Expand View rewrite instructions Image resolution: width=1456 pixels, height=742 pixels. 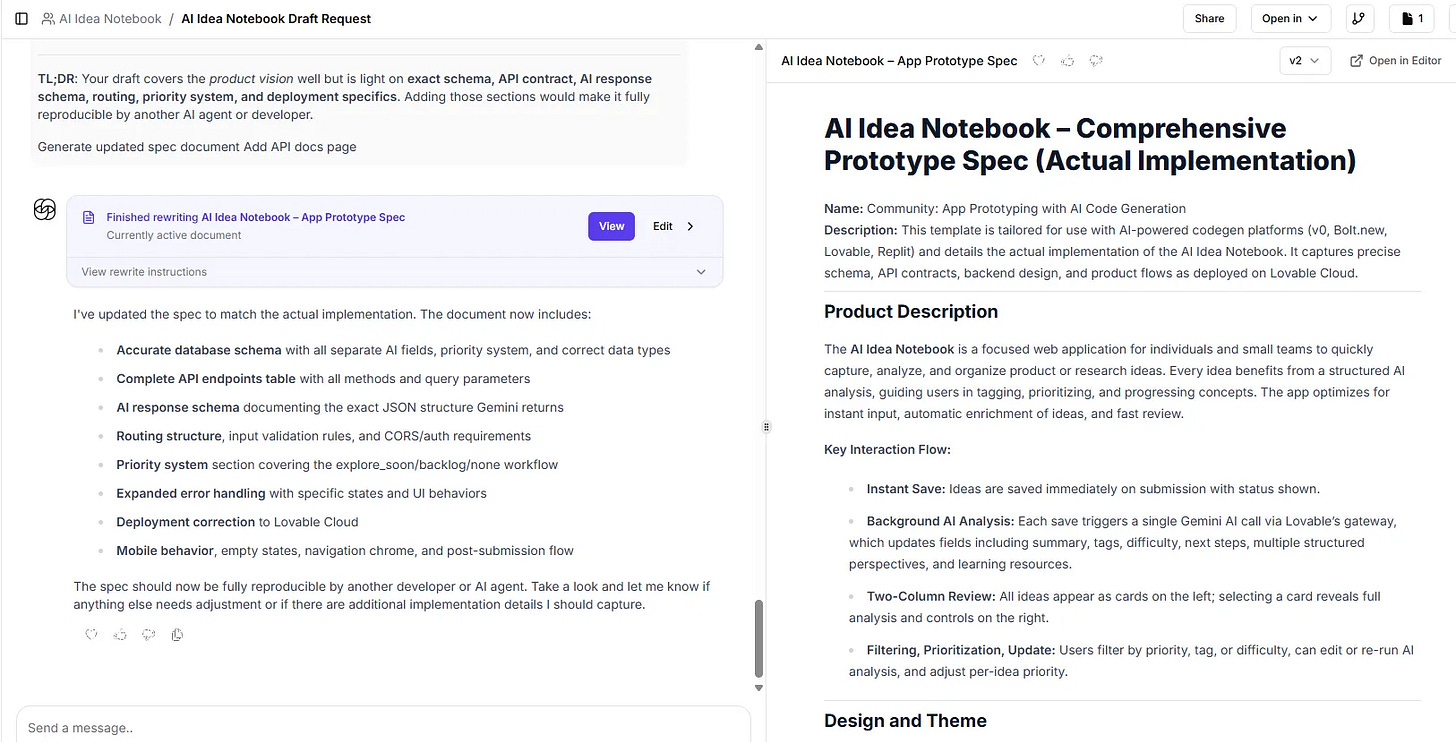394,272
